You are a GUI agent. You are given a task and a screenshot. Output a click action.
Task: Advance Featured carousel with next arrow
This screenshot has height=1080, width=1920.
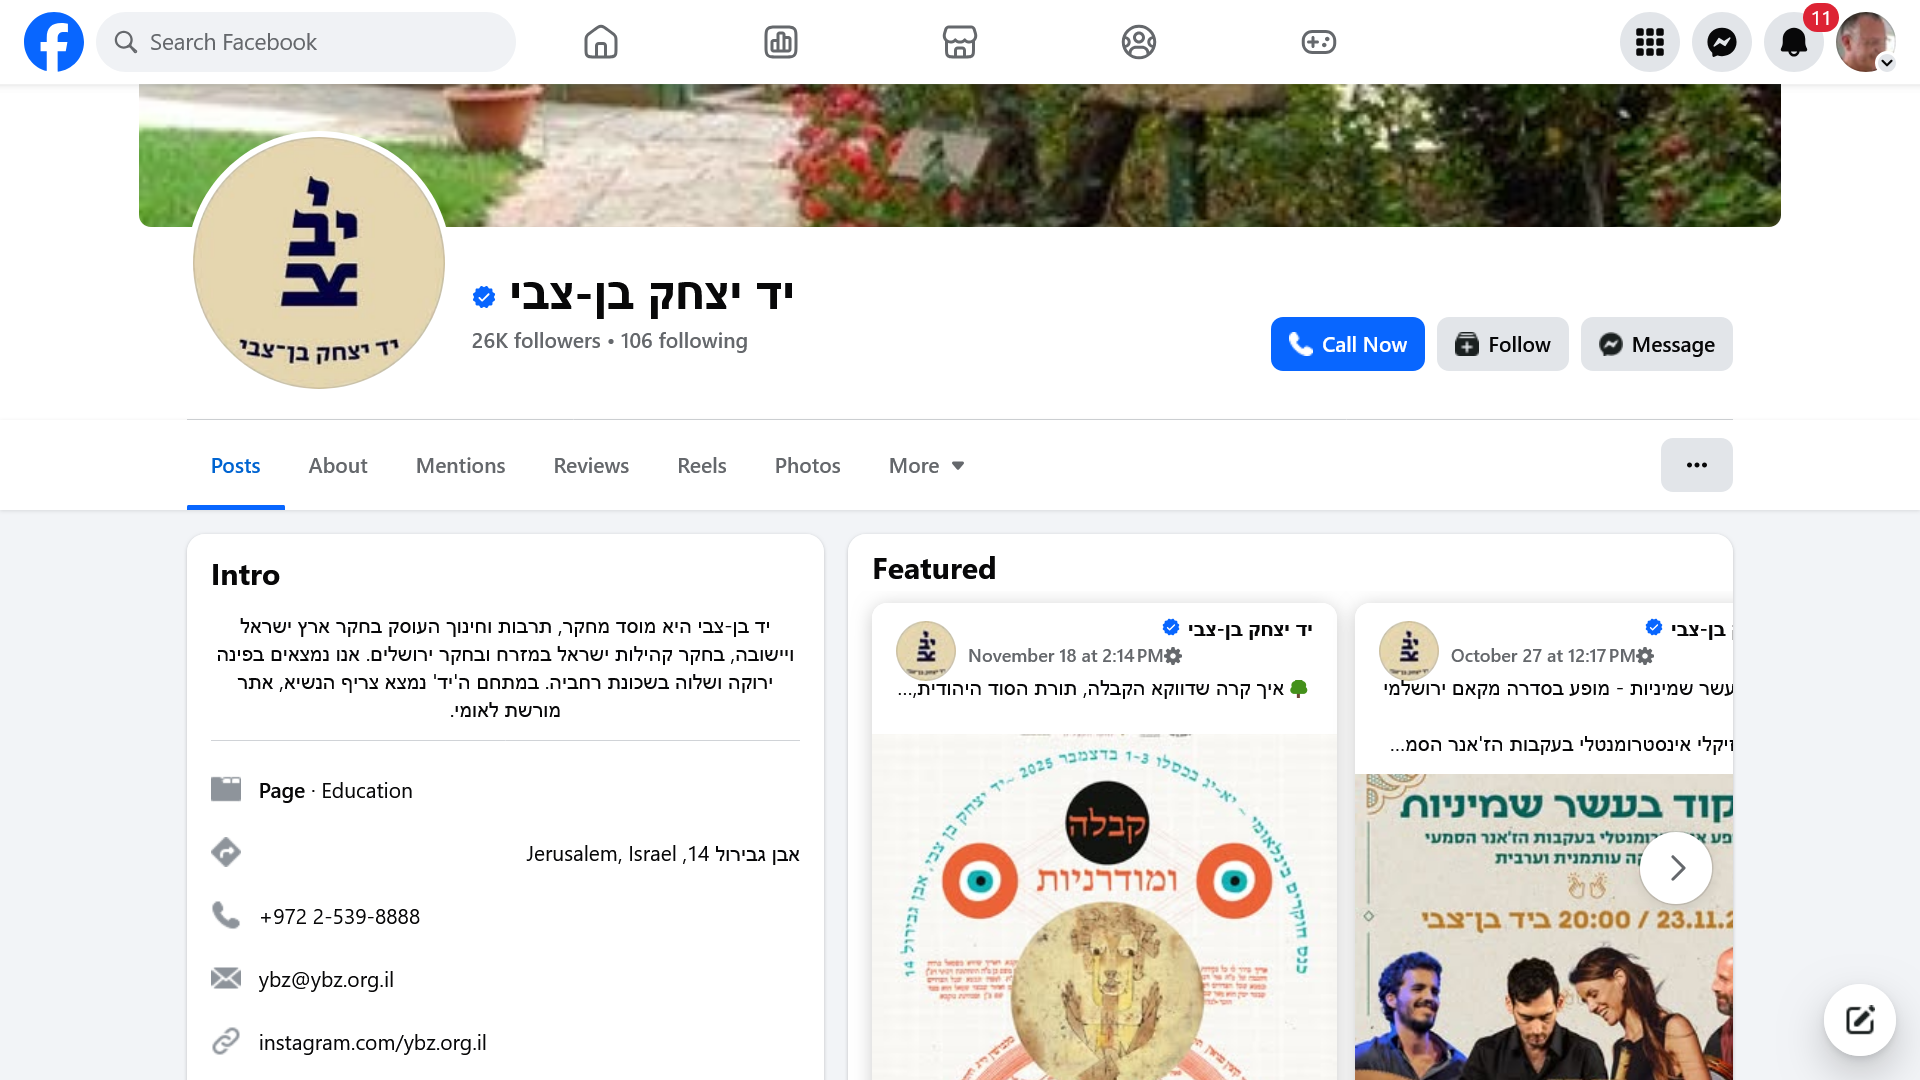point(1676,868)
